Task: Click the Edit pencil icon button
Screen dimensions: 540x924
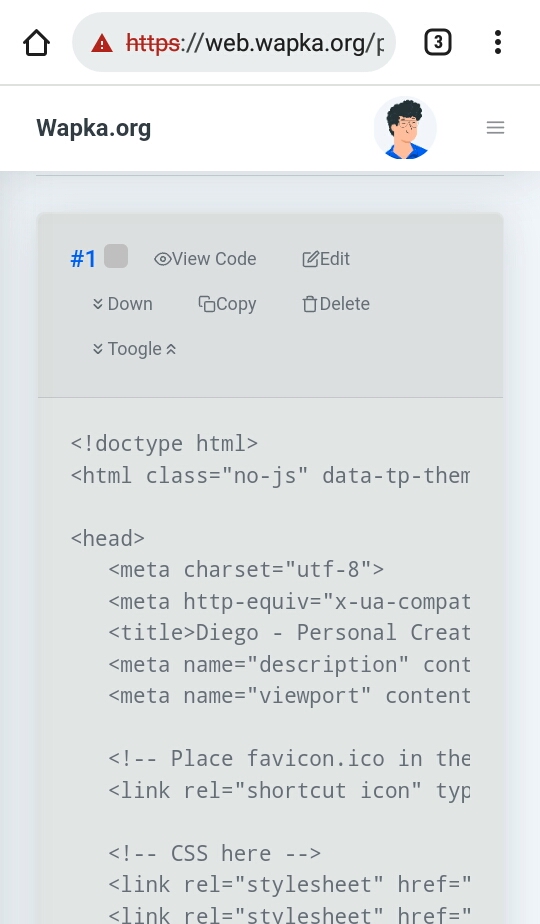Action: click(x=326, y=259)
